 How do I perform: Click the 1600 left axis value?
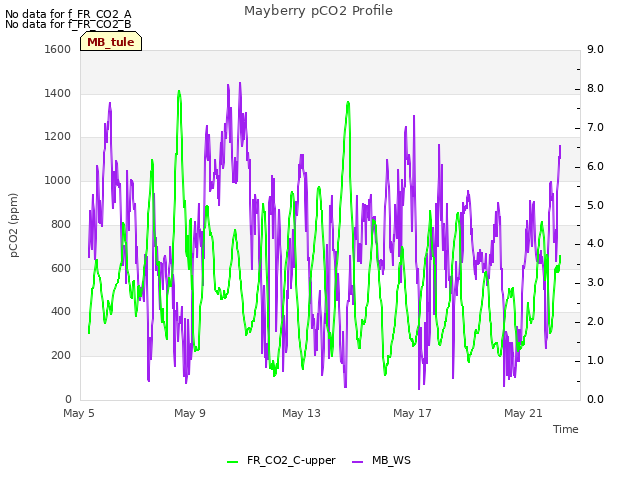point(58,49)
